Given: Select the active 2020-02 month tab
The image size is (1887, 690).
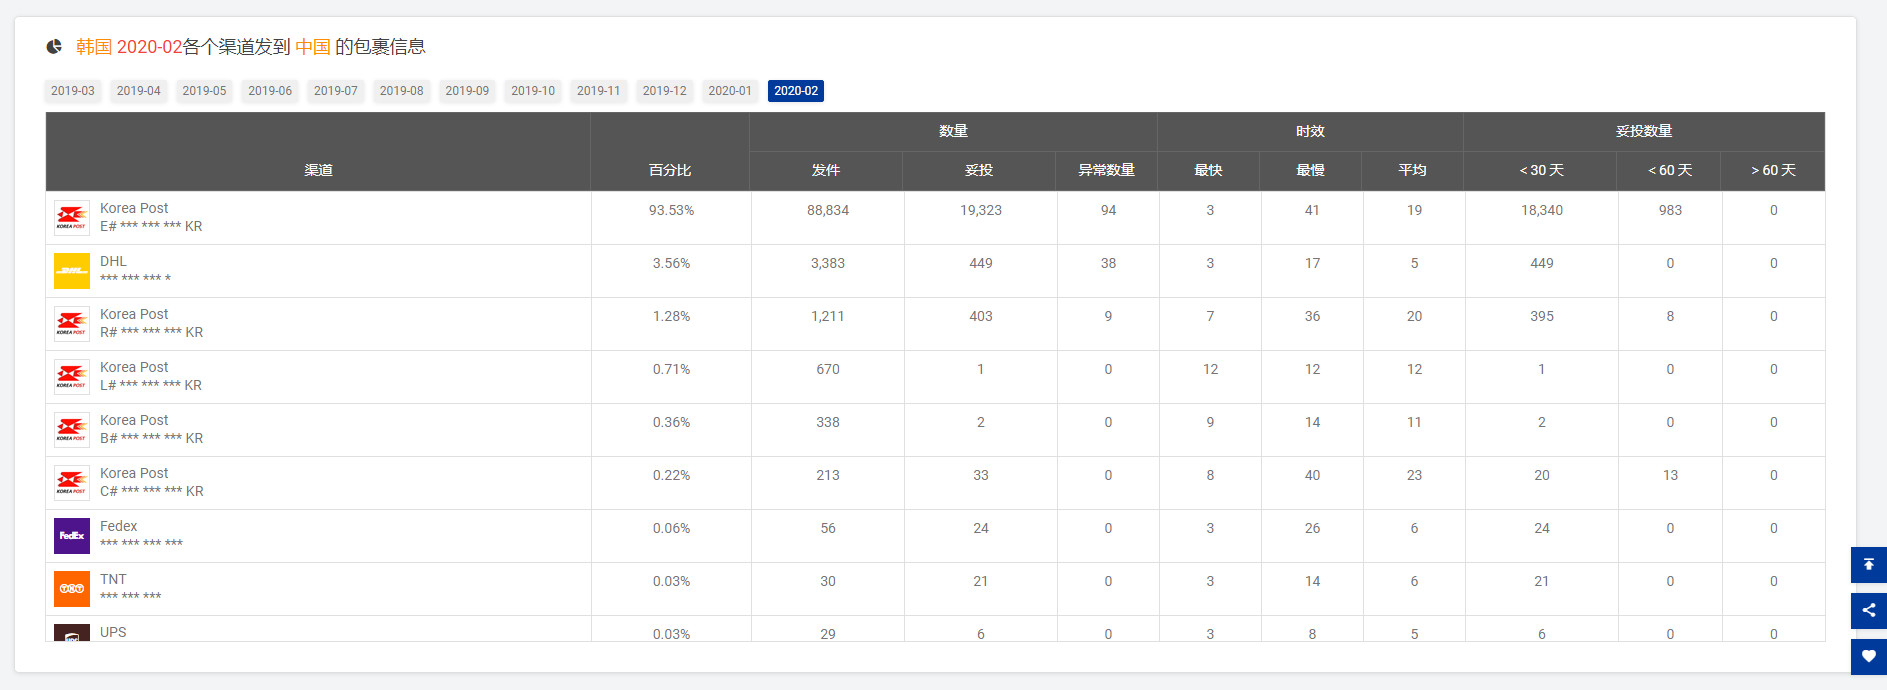Looking at the screenshot, I should [x=796, y=91].
